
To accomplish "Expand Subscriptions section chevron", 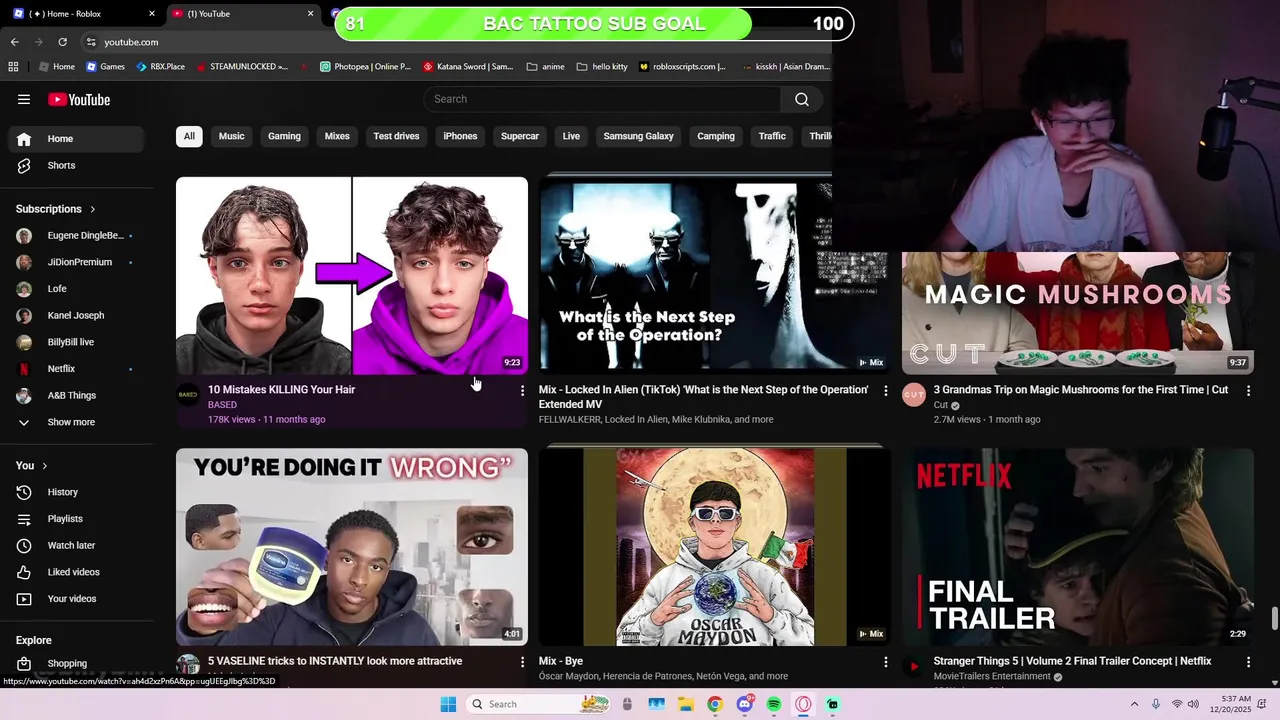I will [93, 209].
